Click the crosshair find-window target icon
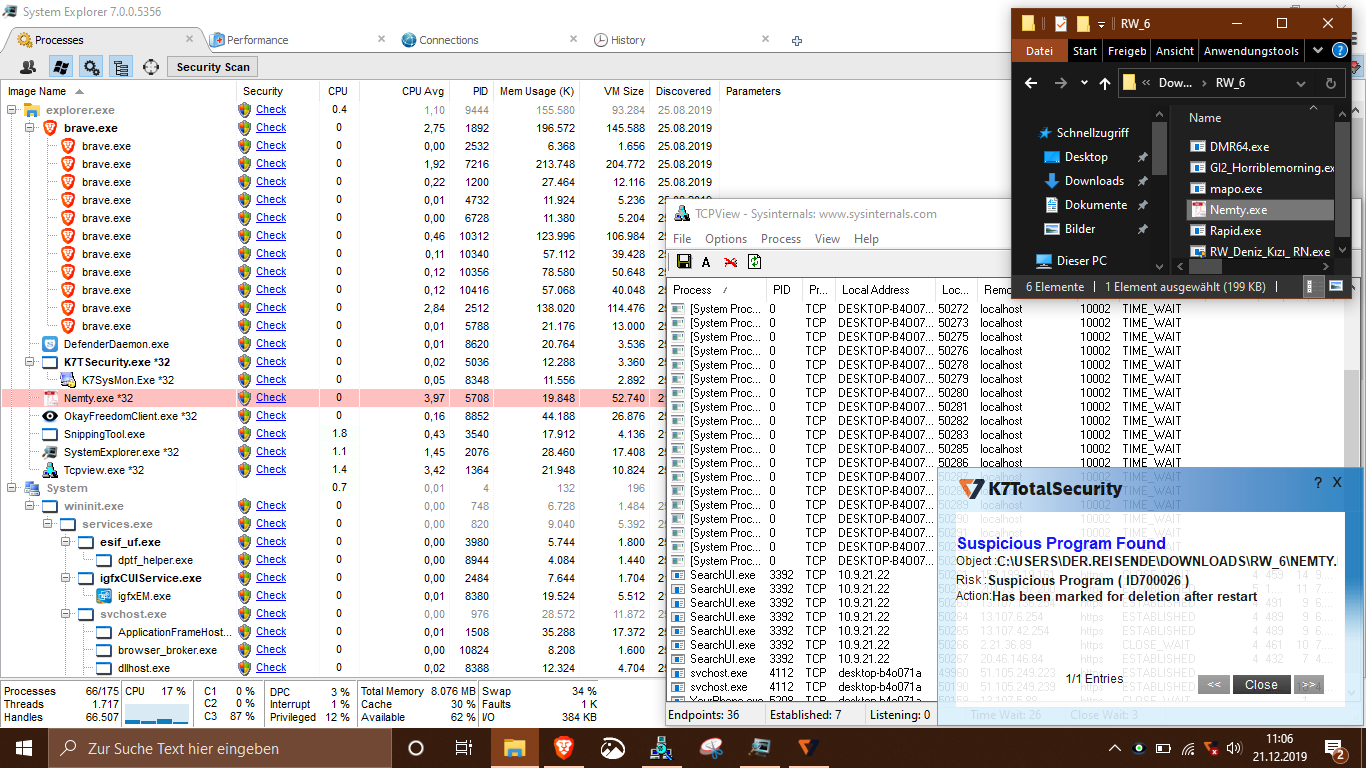The image size is (1366, 768). pos(151,67)
